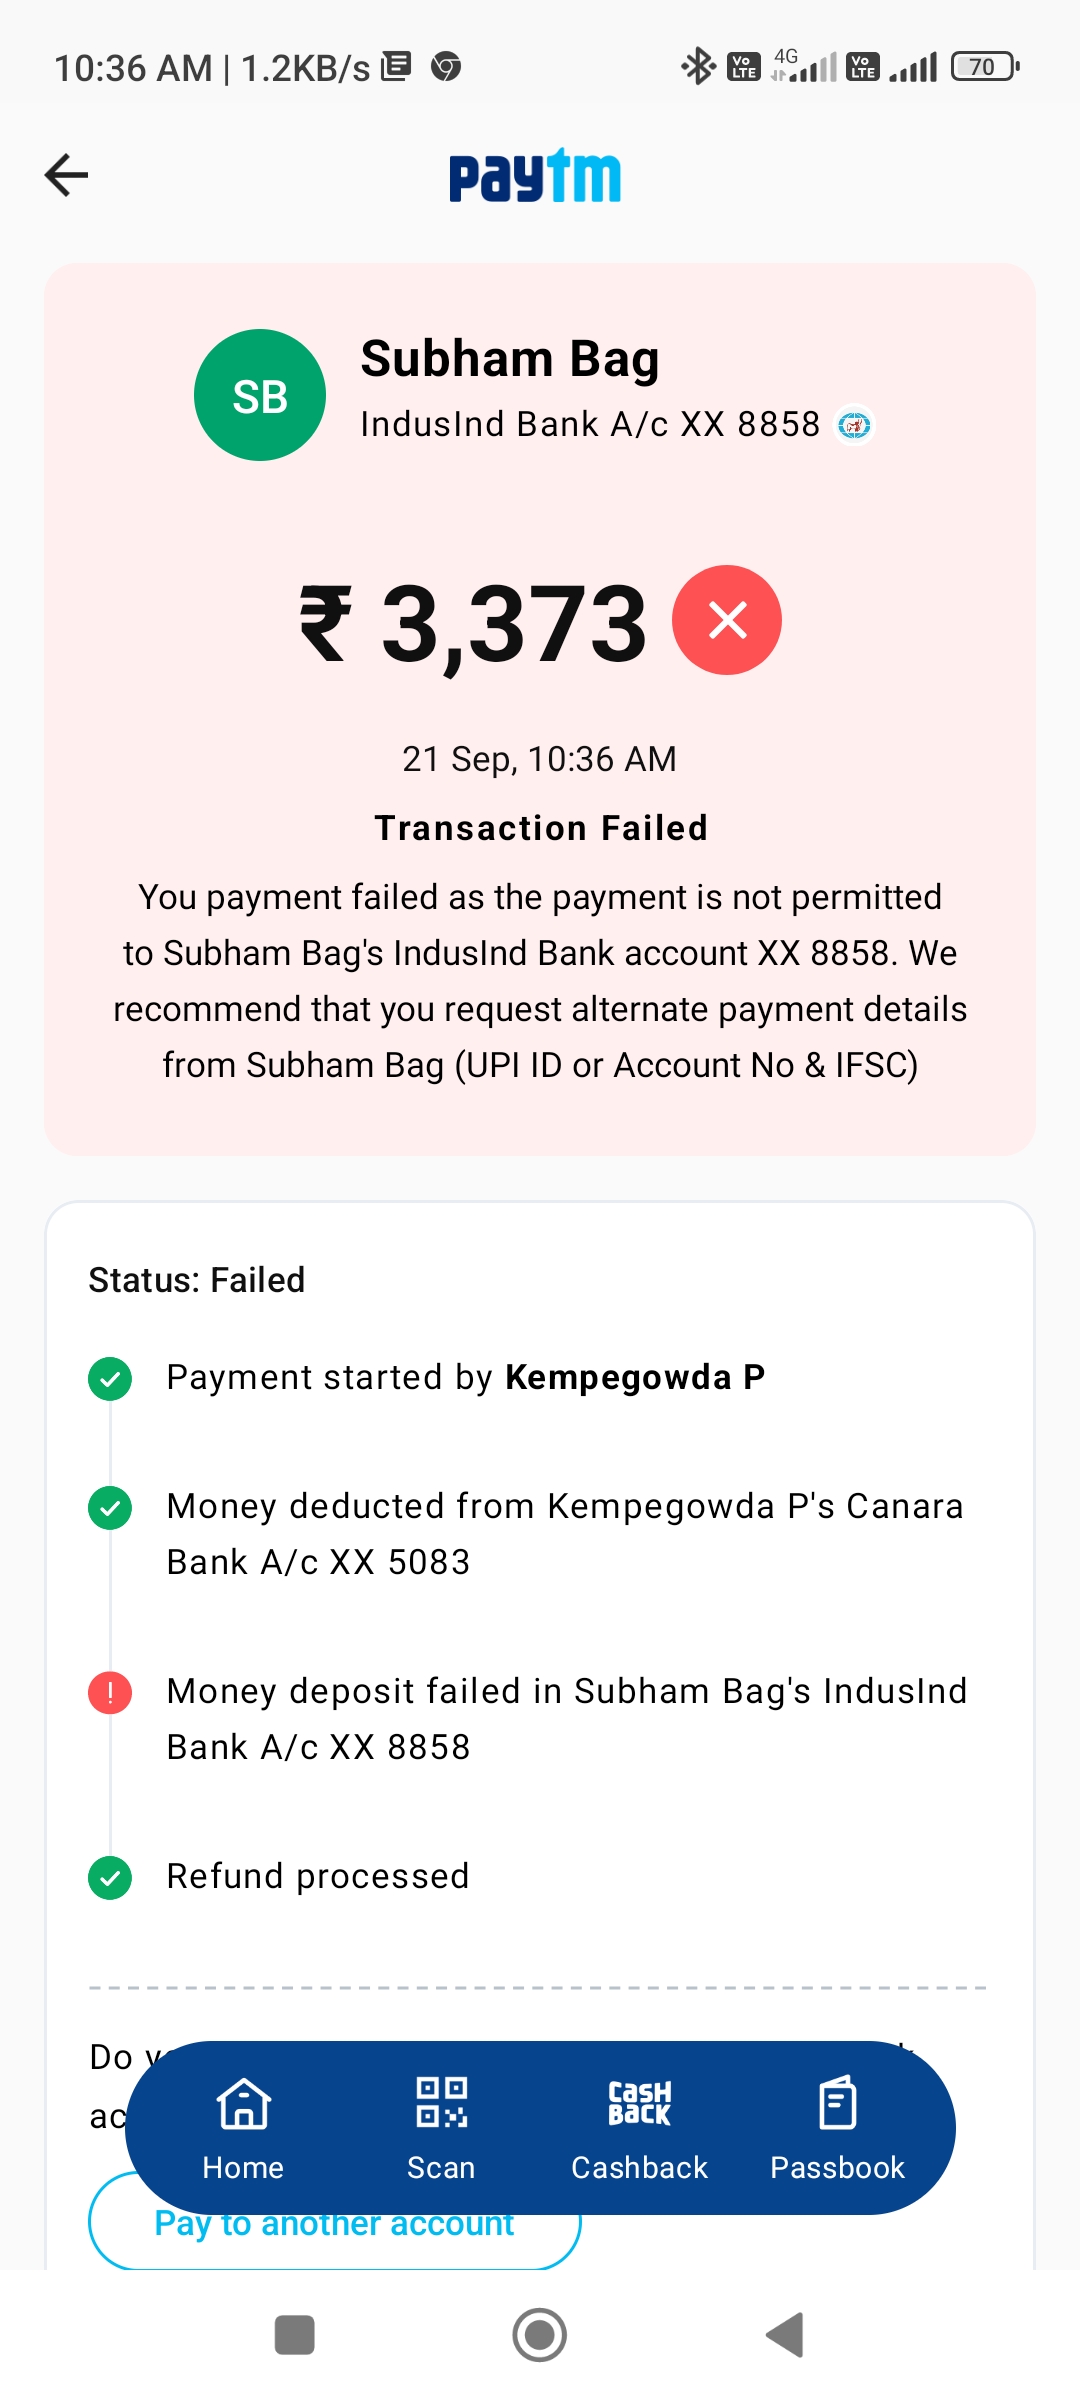The width and height of the screenshot is (1080, 2400).
Task: Tap the Paytm logo in header
Action: tap(535, 177)
